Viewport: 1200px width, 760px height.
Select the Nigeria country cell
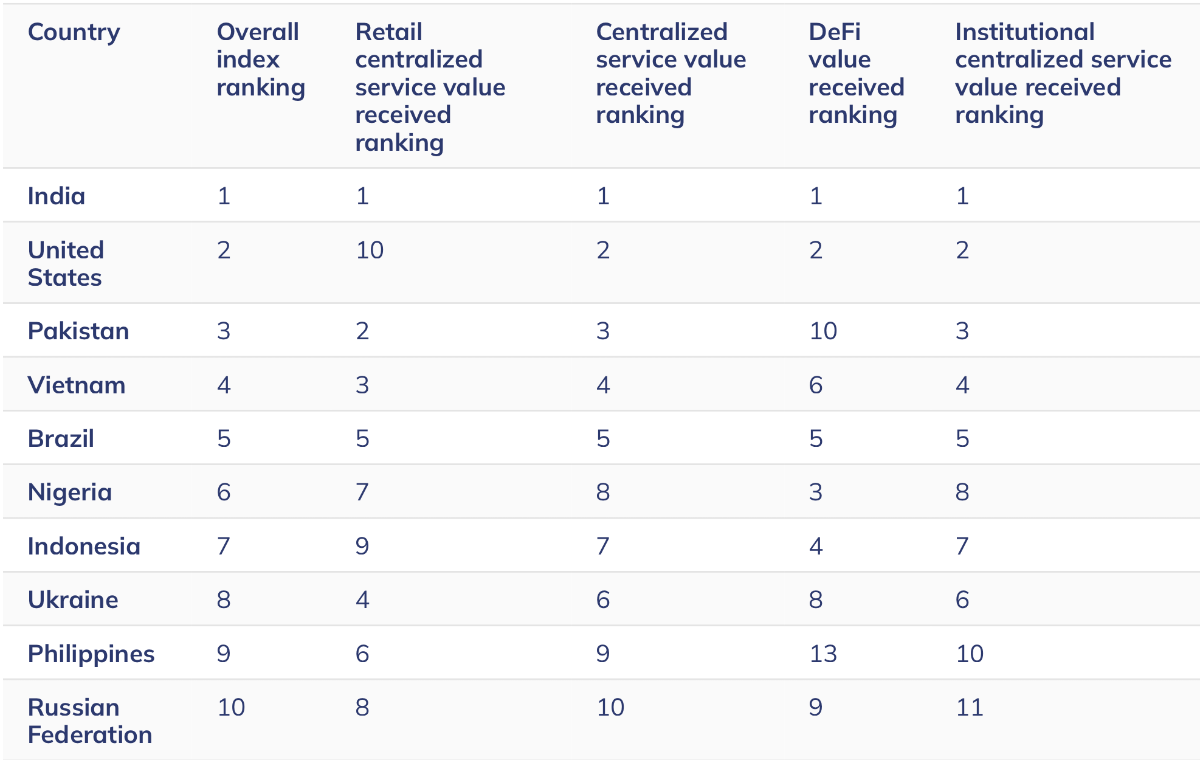69,492
